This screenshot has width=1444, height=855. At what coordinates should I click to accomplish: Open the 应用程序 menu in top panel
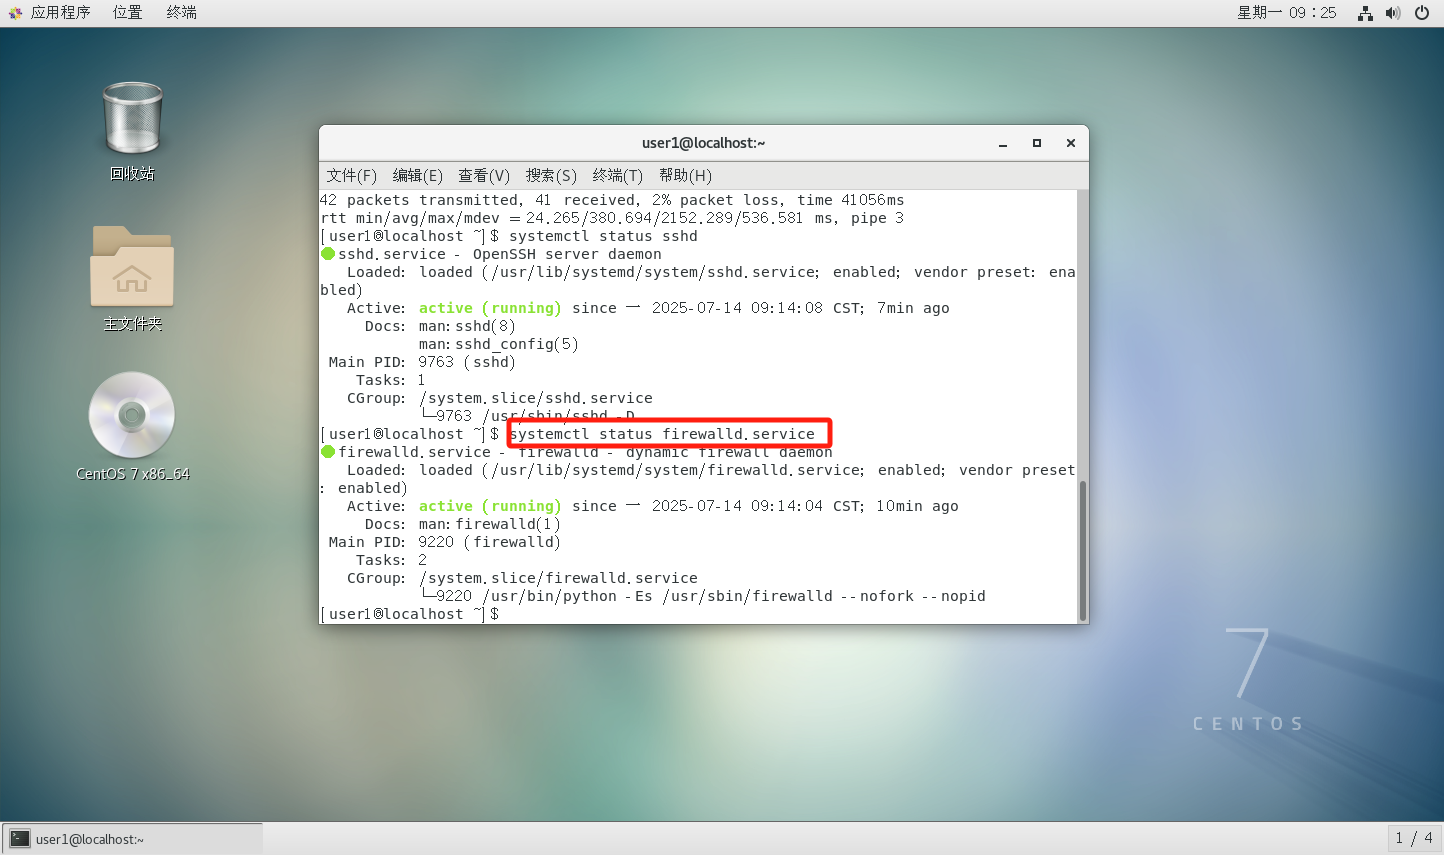(62, 13)
